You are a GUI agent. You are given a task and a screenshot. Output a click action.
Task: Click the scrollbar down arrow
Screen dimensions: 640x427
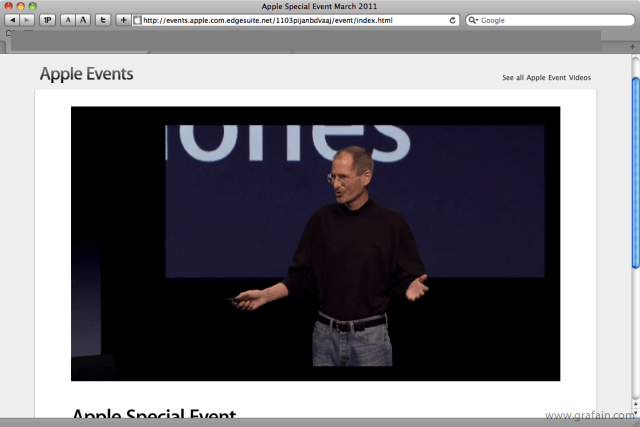pyautogui.click(x=636, y=412)
